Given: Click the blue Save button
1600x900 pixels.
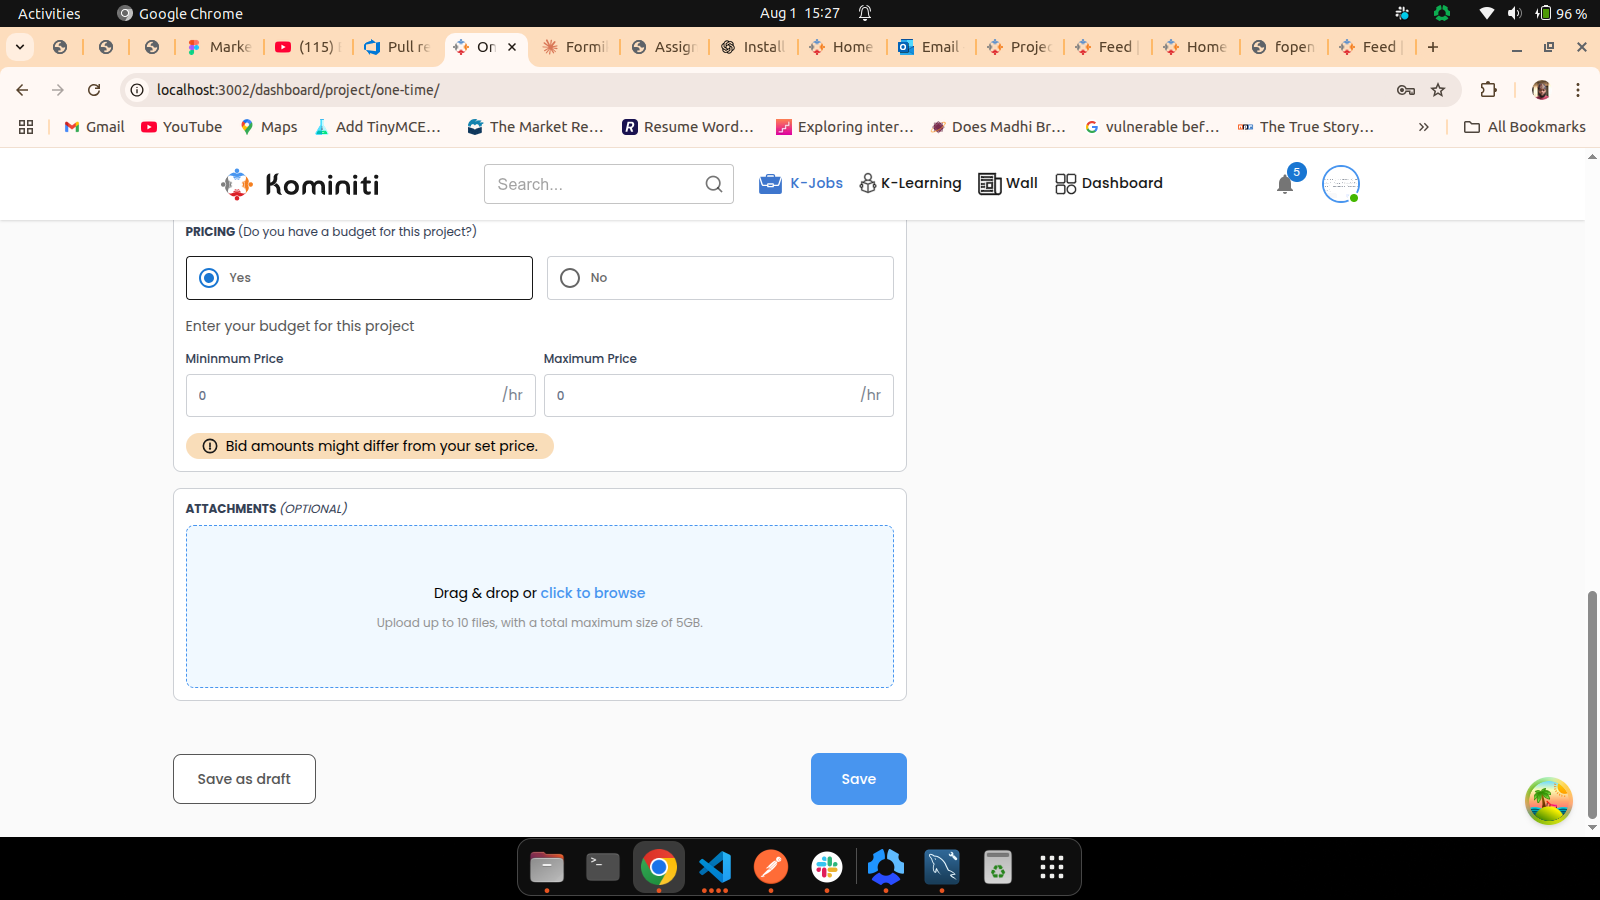Looking at the screenshot, I should [x=858, y=779].
